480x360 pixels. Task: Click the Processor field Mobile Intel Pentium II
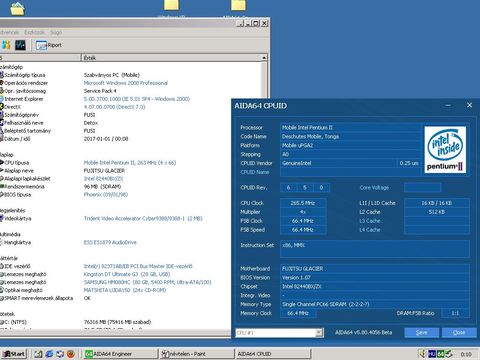coord(351,128)
